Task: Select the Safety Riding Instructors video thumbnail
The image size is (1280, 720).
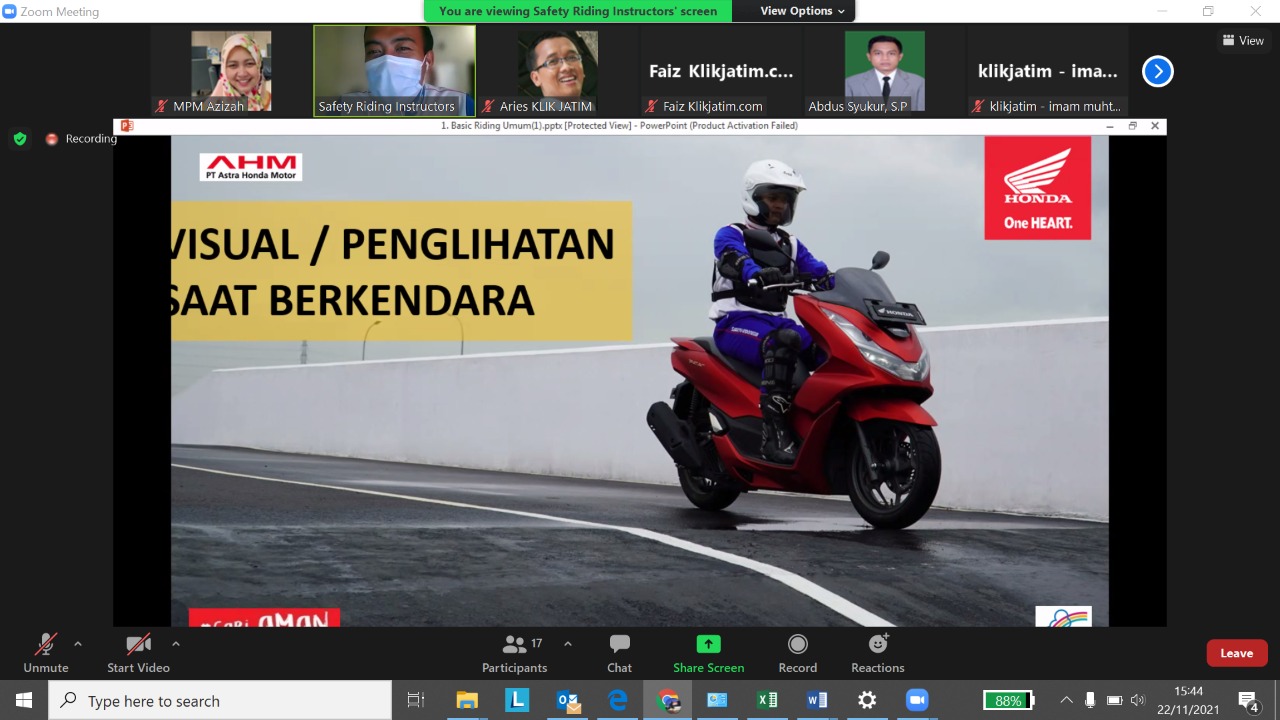Action: pos(394,70)
